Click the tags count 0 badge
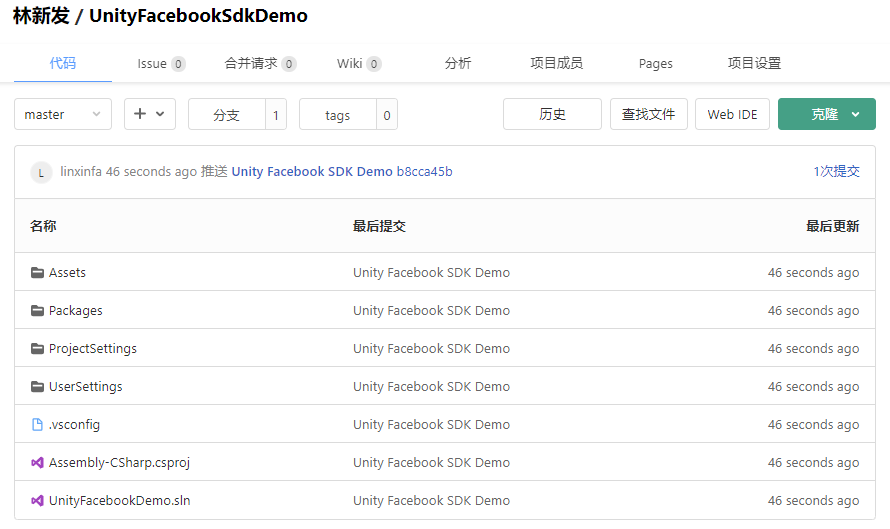Viewport: 890px width, 529px height. coord(387,115)
